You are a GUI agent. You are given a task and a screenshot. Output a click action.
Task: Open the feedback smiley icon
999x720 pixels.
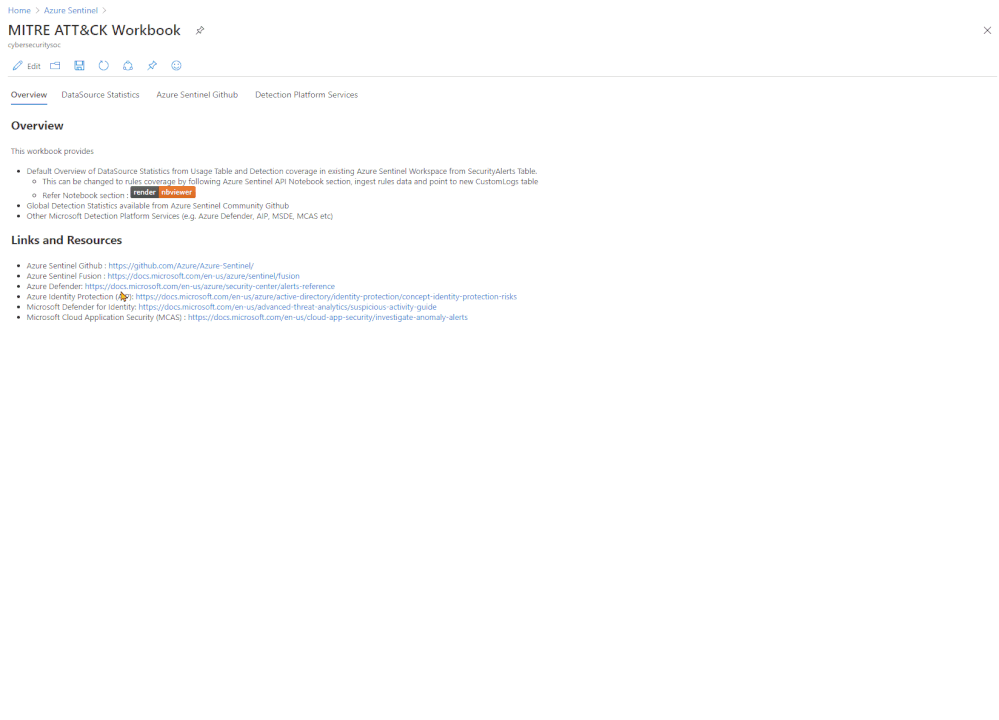(176, 66)
